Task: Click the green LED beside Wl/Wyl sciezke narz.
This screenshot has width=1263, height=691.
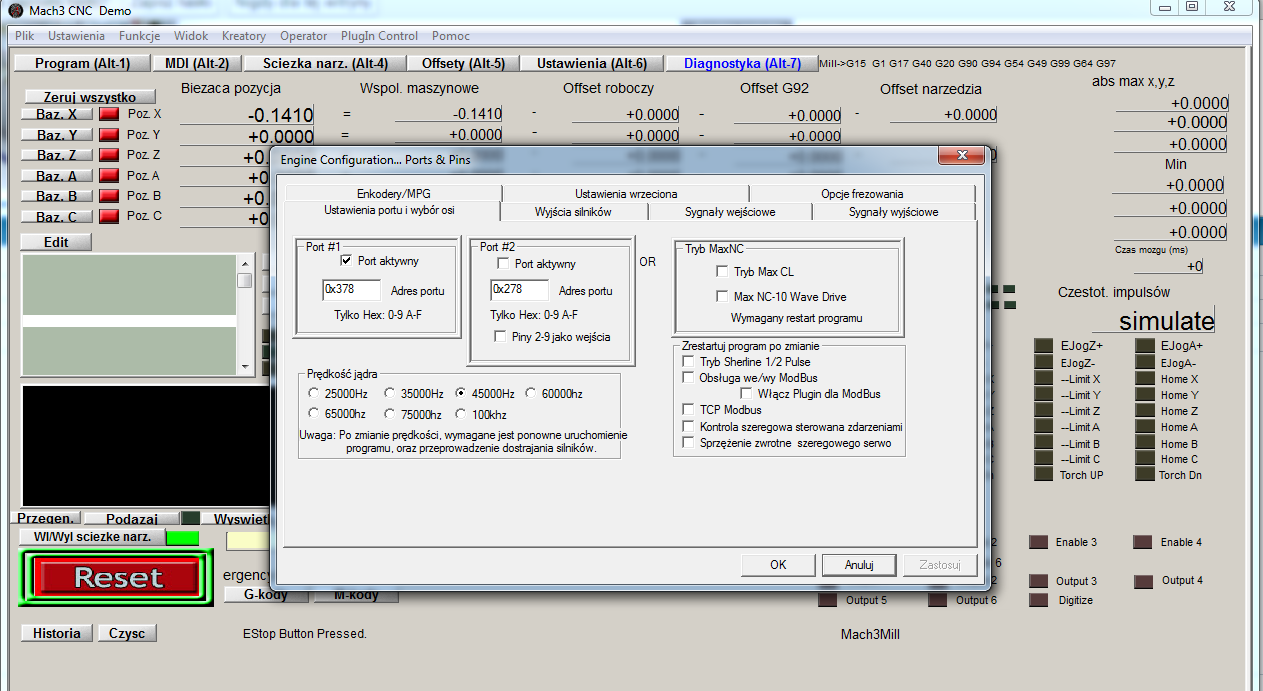Action: click(183, 538)
